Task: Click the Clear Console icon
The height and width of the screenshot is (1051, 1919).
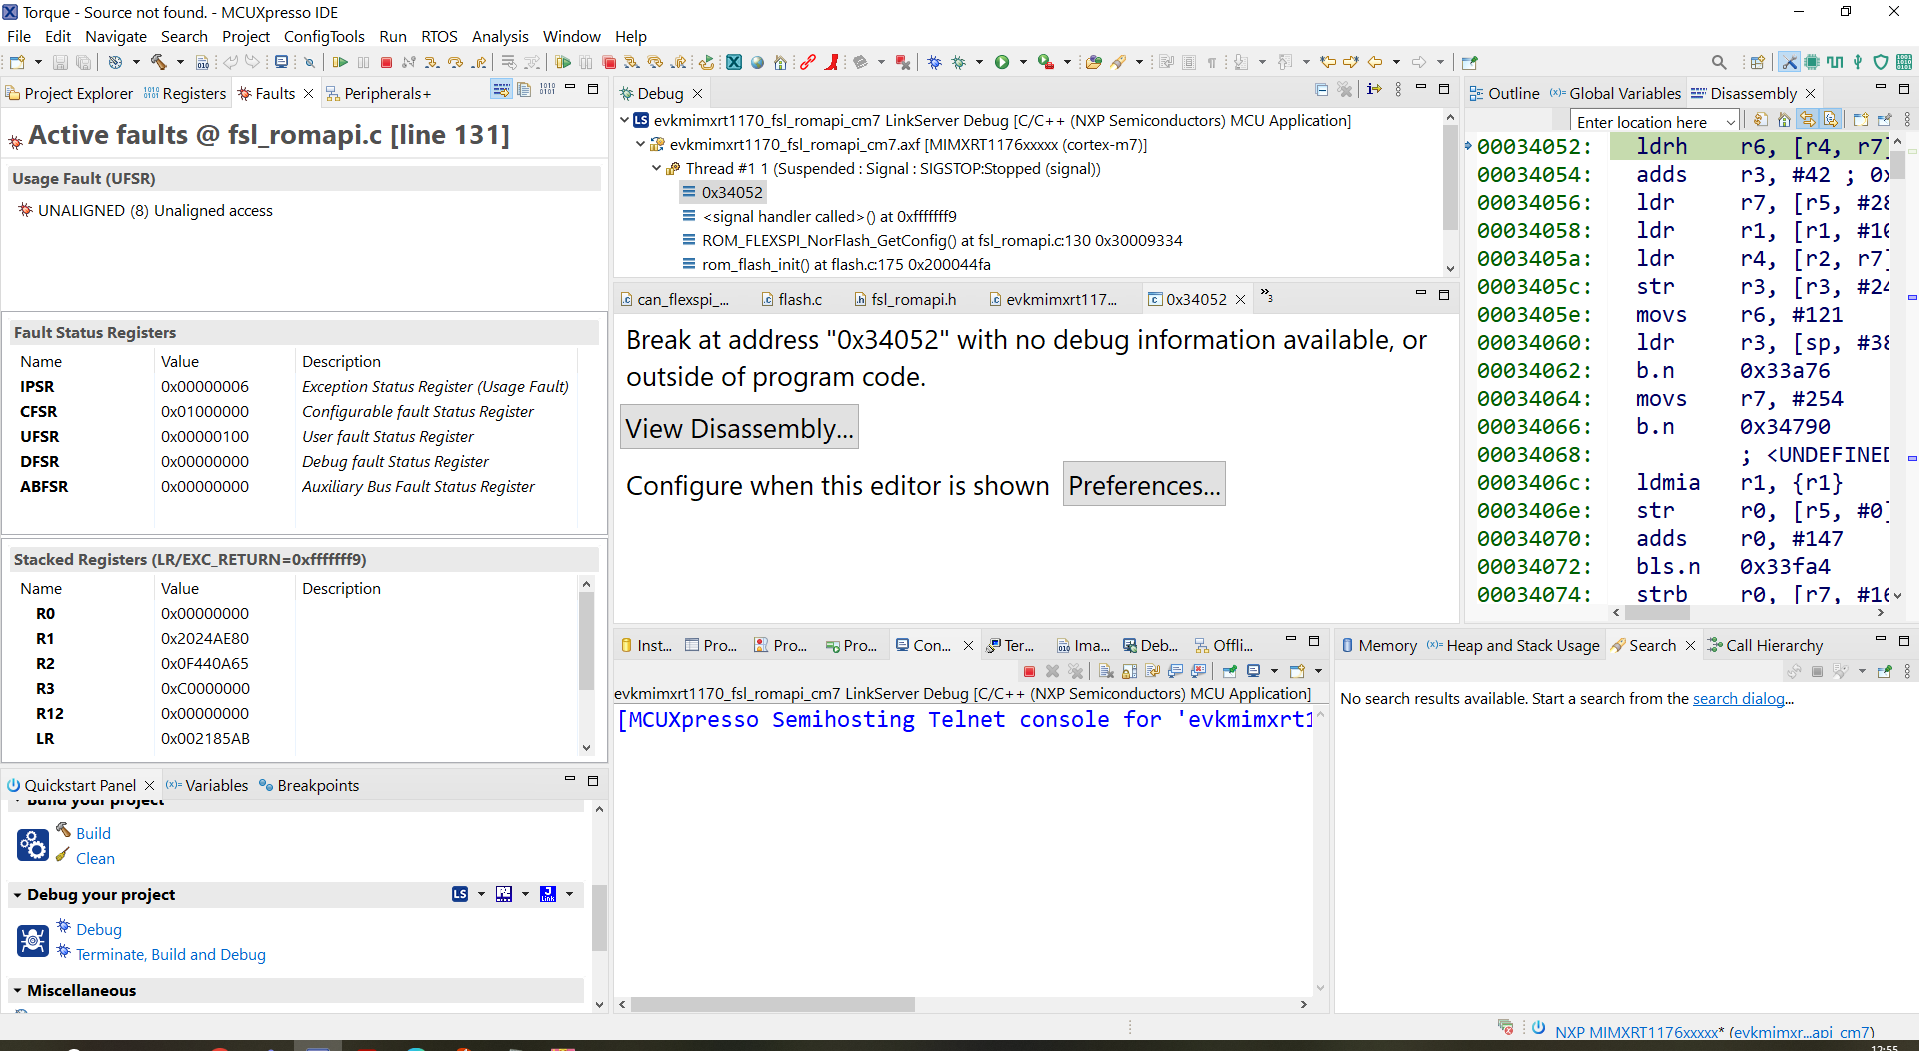Action: (1106, 671)
